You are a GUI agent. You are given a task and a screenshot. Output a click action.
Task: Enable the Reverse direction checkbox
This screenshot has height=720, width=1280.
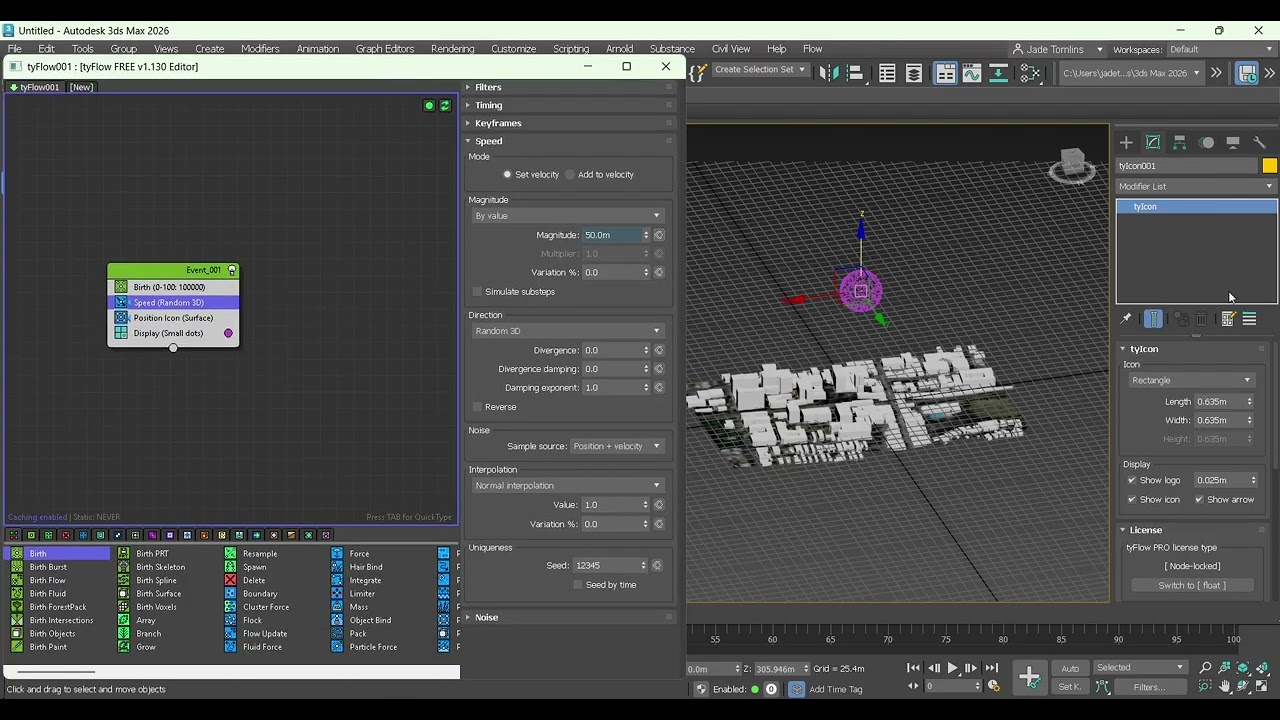point(478,407)
